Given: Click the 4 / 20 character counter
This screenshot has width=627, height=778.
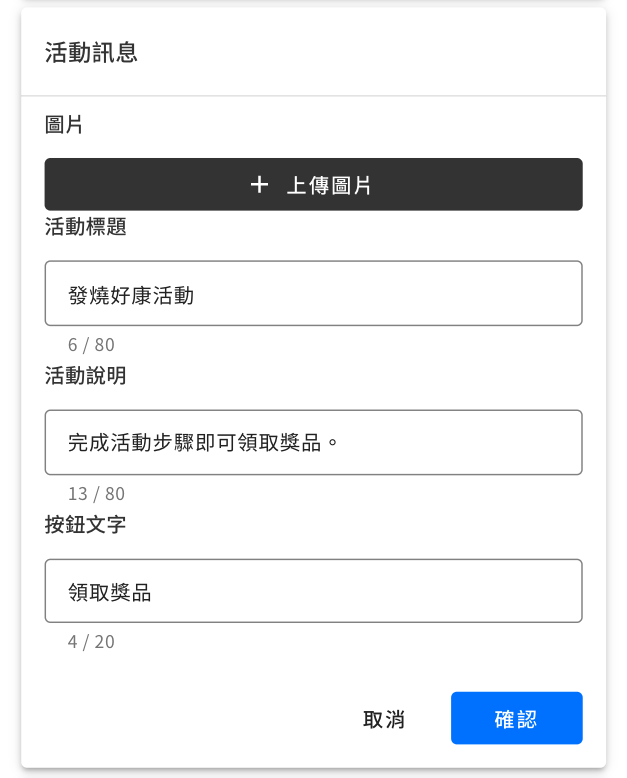Looking at the screenshot, I should coord(91,642).
